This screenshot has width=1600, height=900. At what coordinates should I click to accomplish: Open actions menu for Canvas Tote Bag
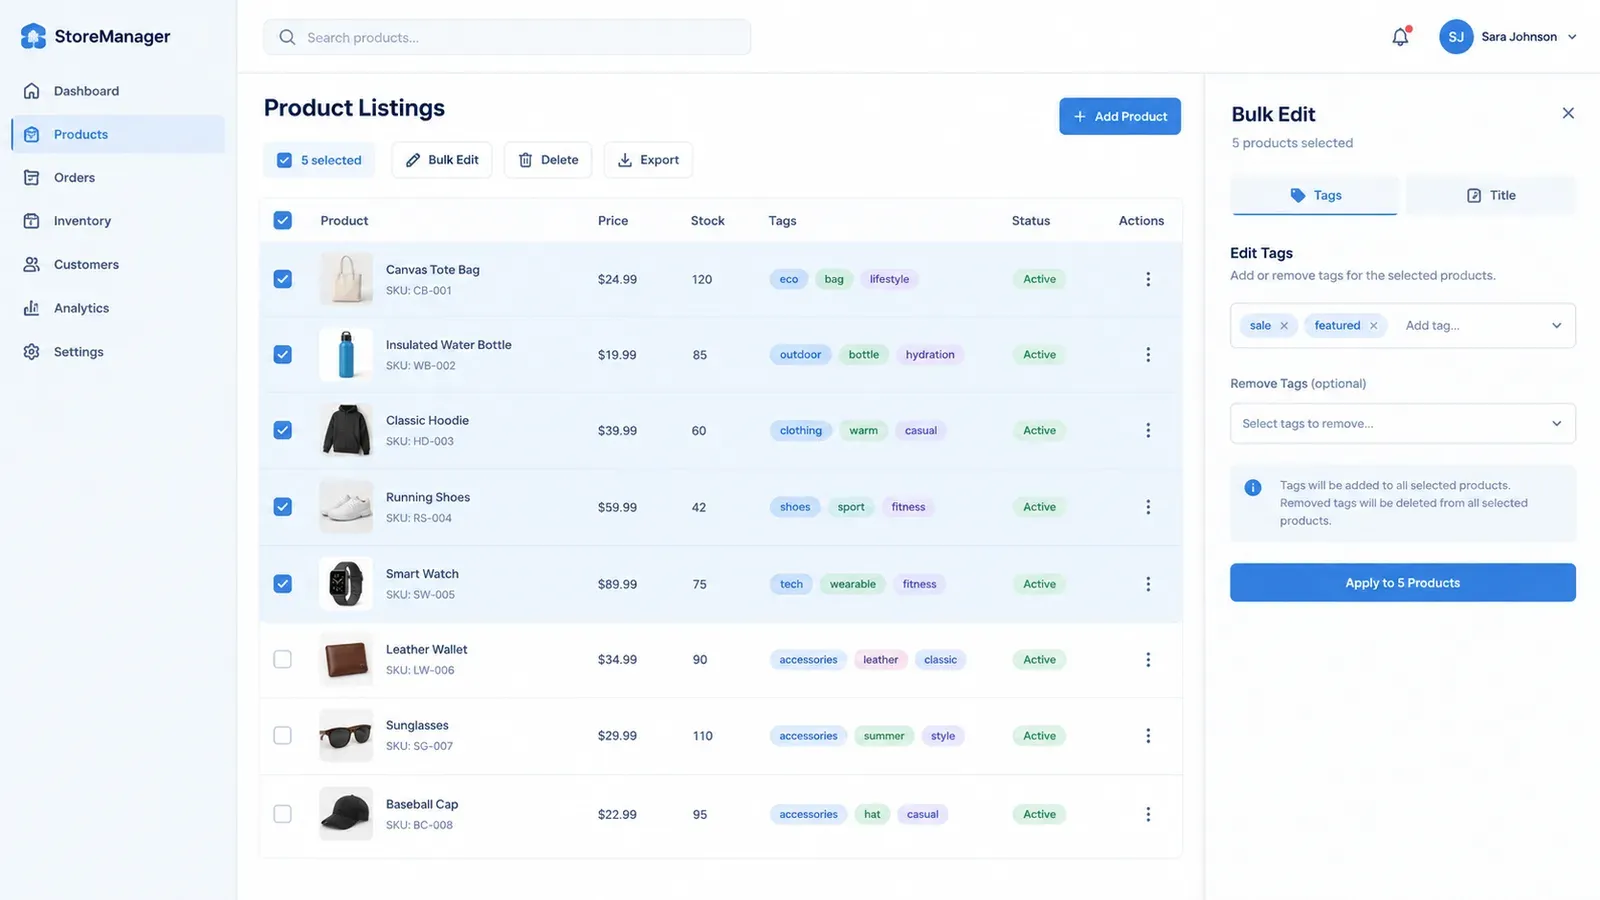coord(1148,279)
